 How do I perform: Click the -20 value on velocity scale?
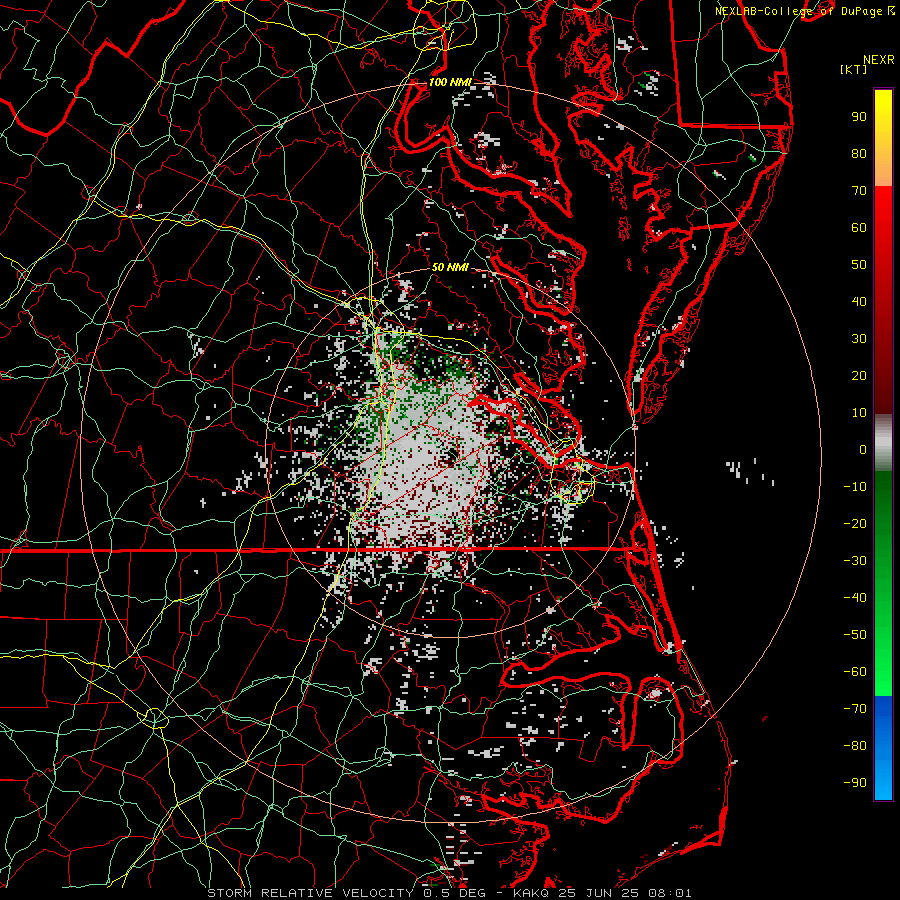tap(855, 524)
